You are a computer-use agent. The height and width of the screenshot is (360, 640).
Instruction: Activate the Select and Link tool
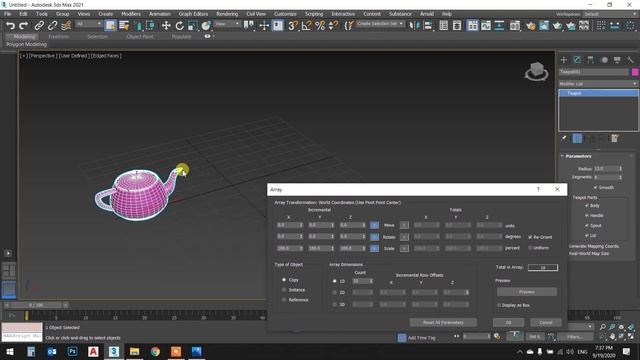click(39, 26)
